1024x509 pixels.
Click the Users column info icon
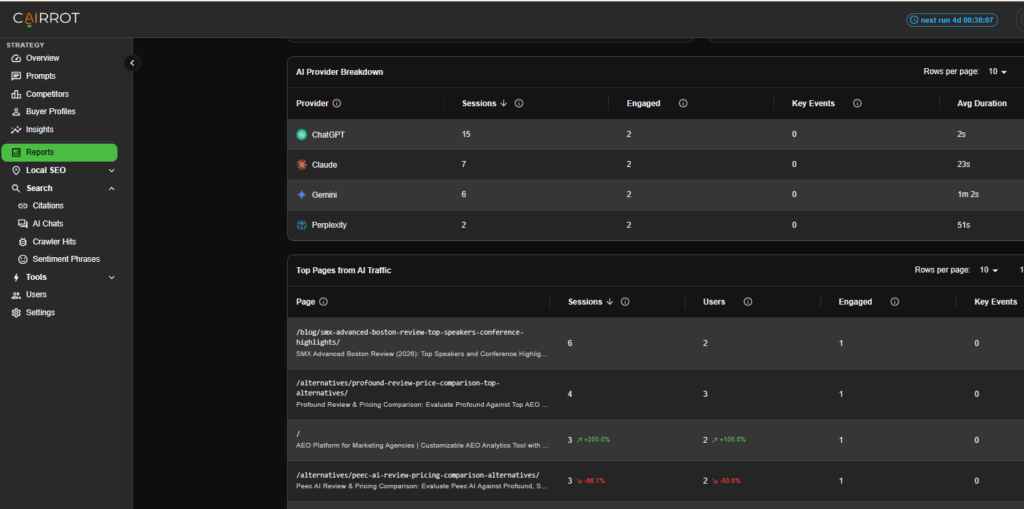[x=748, y=302]
